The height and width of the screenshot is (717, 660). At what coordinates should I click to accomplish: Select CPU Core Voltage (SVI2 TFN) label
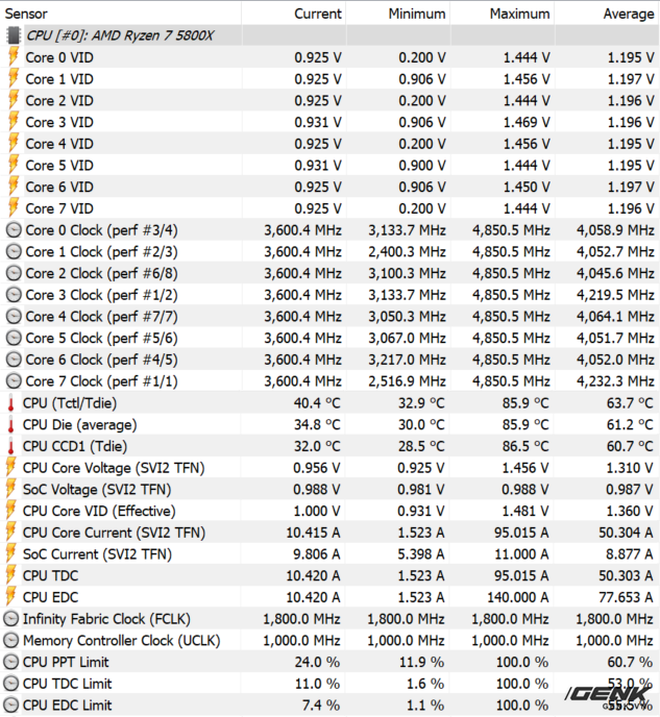(x=113, y=468)
